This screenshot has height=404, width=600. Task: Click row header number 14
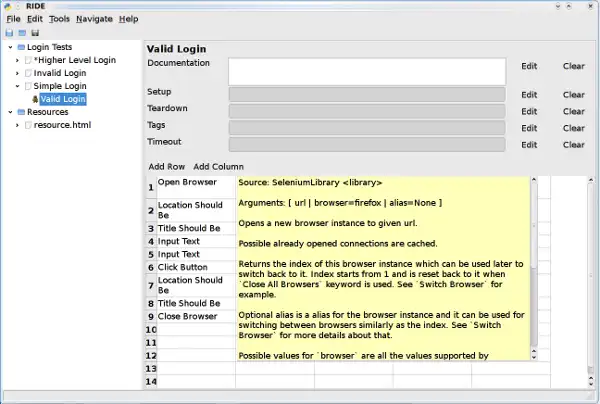[151, 382]
